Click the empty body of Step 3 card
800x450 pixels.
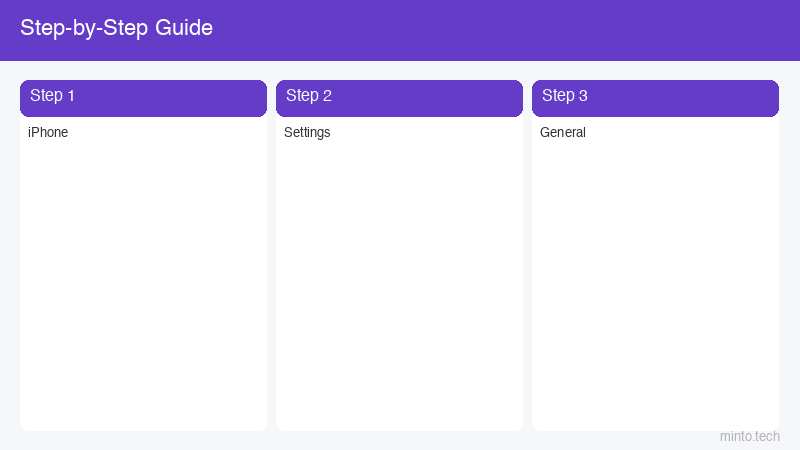pos(656,286)
